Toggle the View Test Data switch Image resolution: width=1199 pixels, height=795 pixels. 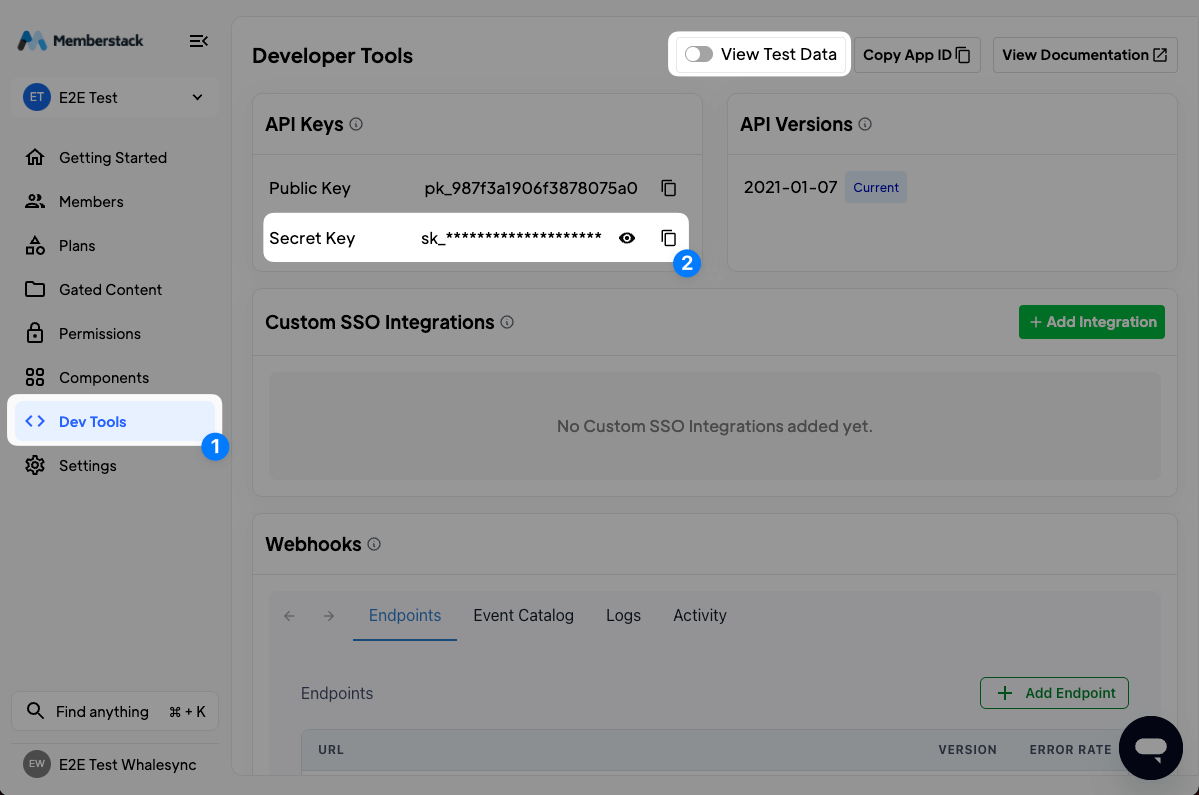tap(699, 54)
